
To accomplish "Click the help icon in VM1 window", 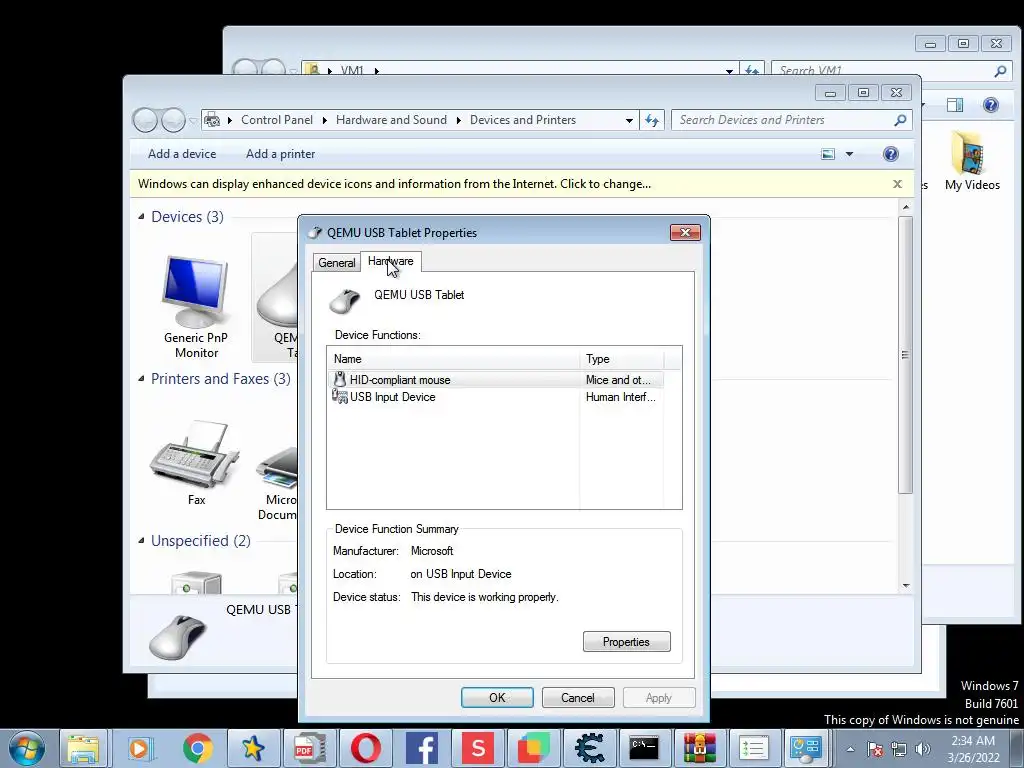I will (991, 105).
